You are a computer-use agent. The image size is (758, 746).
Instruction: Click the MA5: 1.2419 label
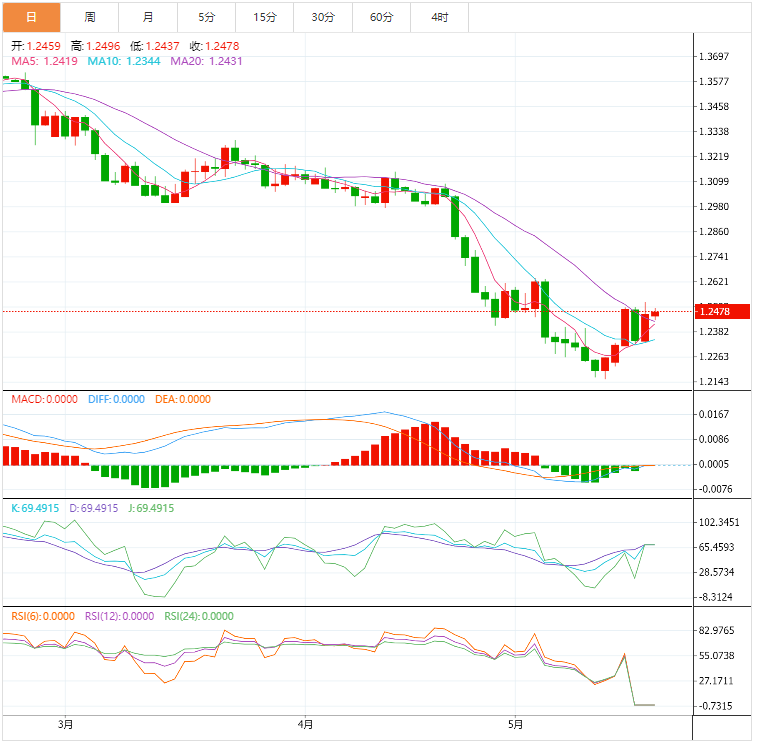(44, 61)
